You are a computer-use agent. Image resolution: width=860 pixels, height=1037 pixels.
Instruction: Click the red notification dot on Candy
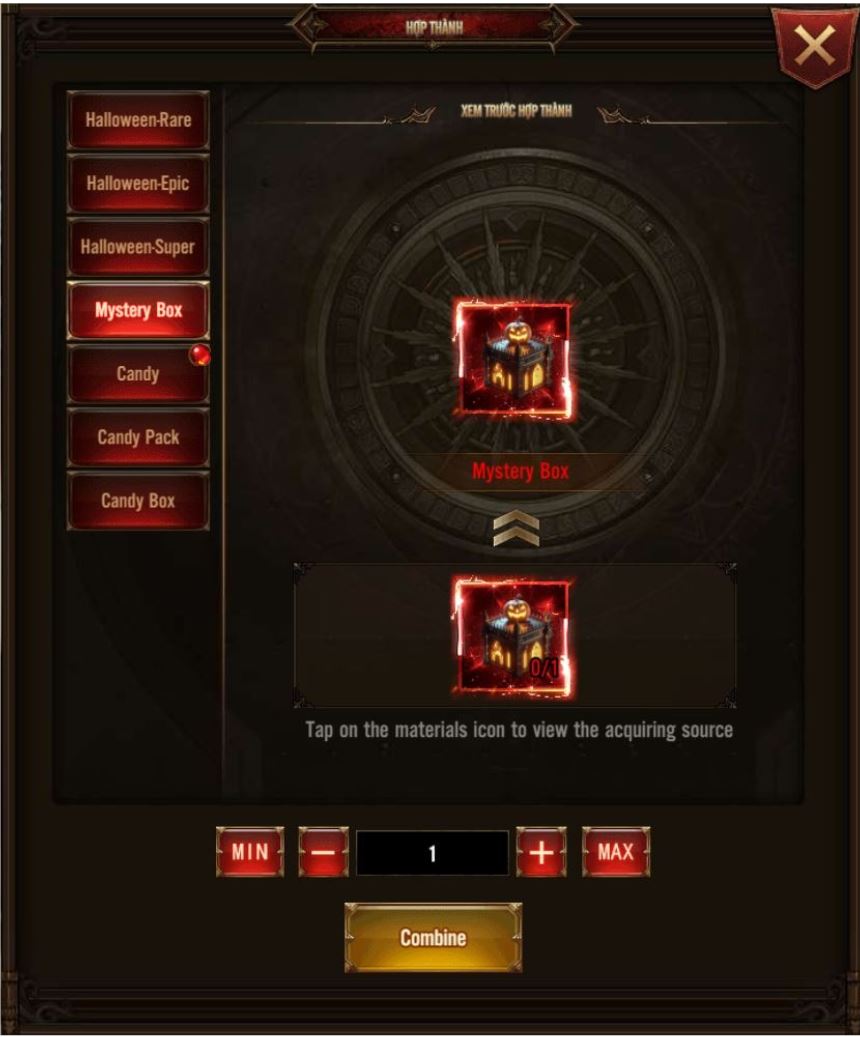(200, 355)
